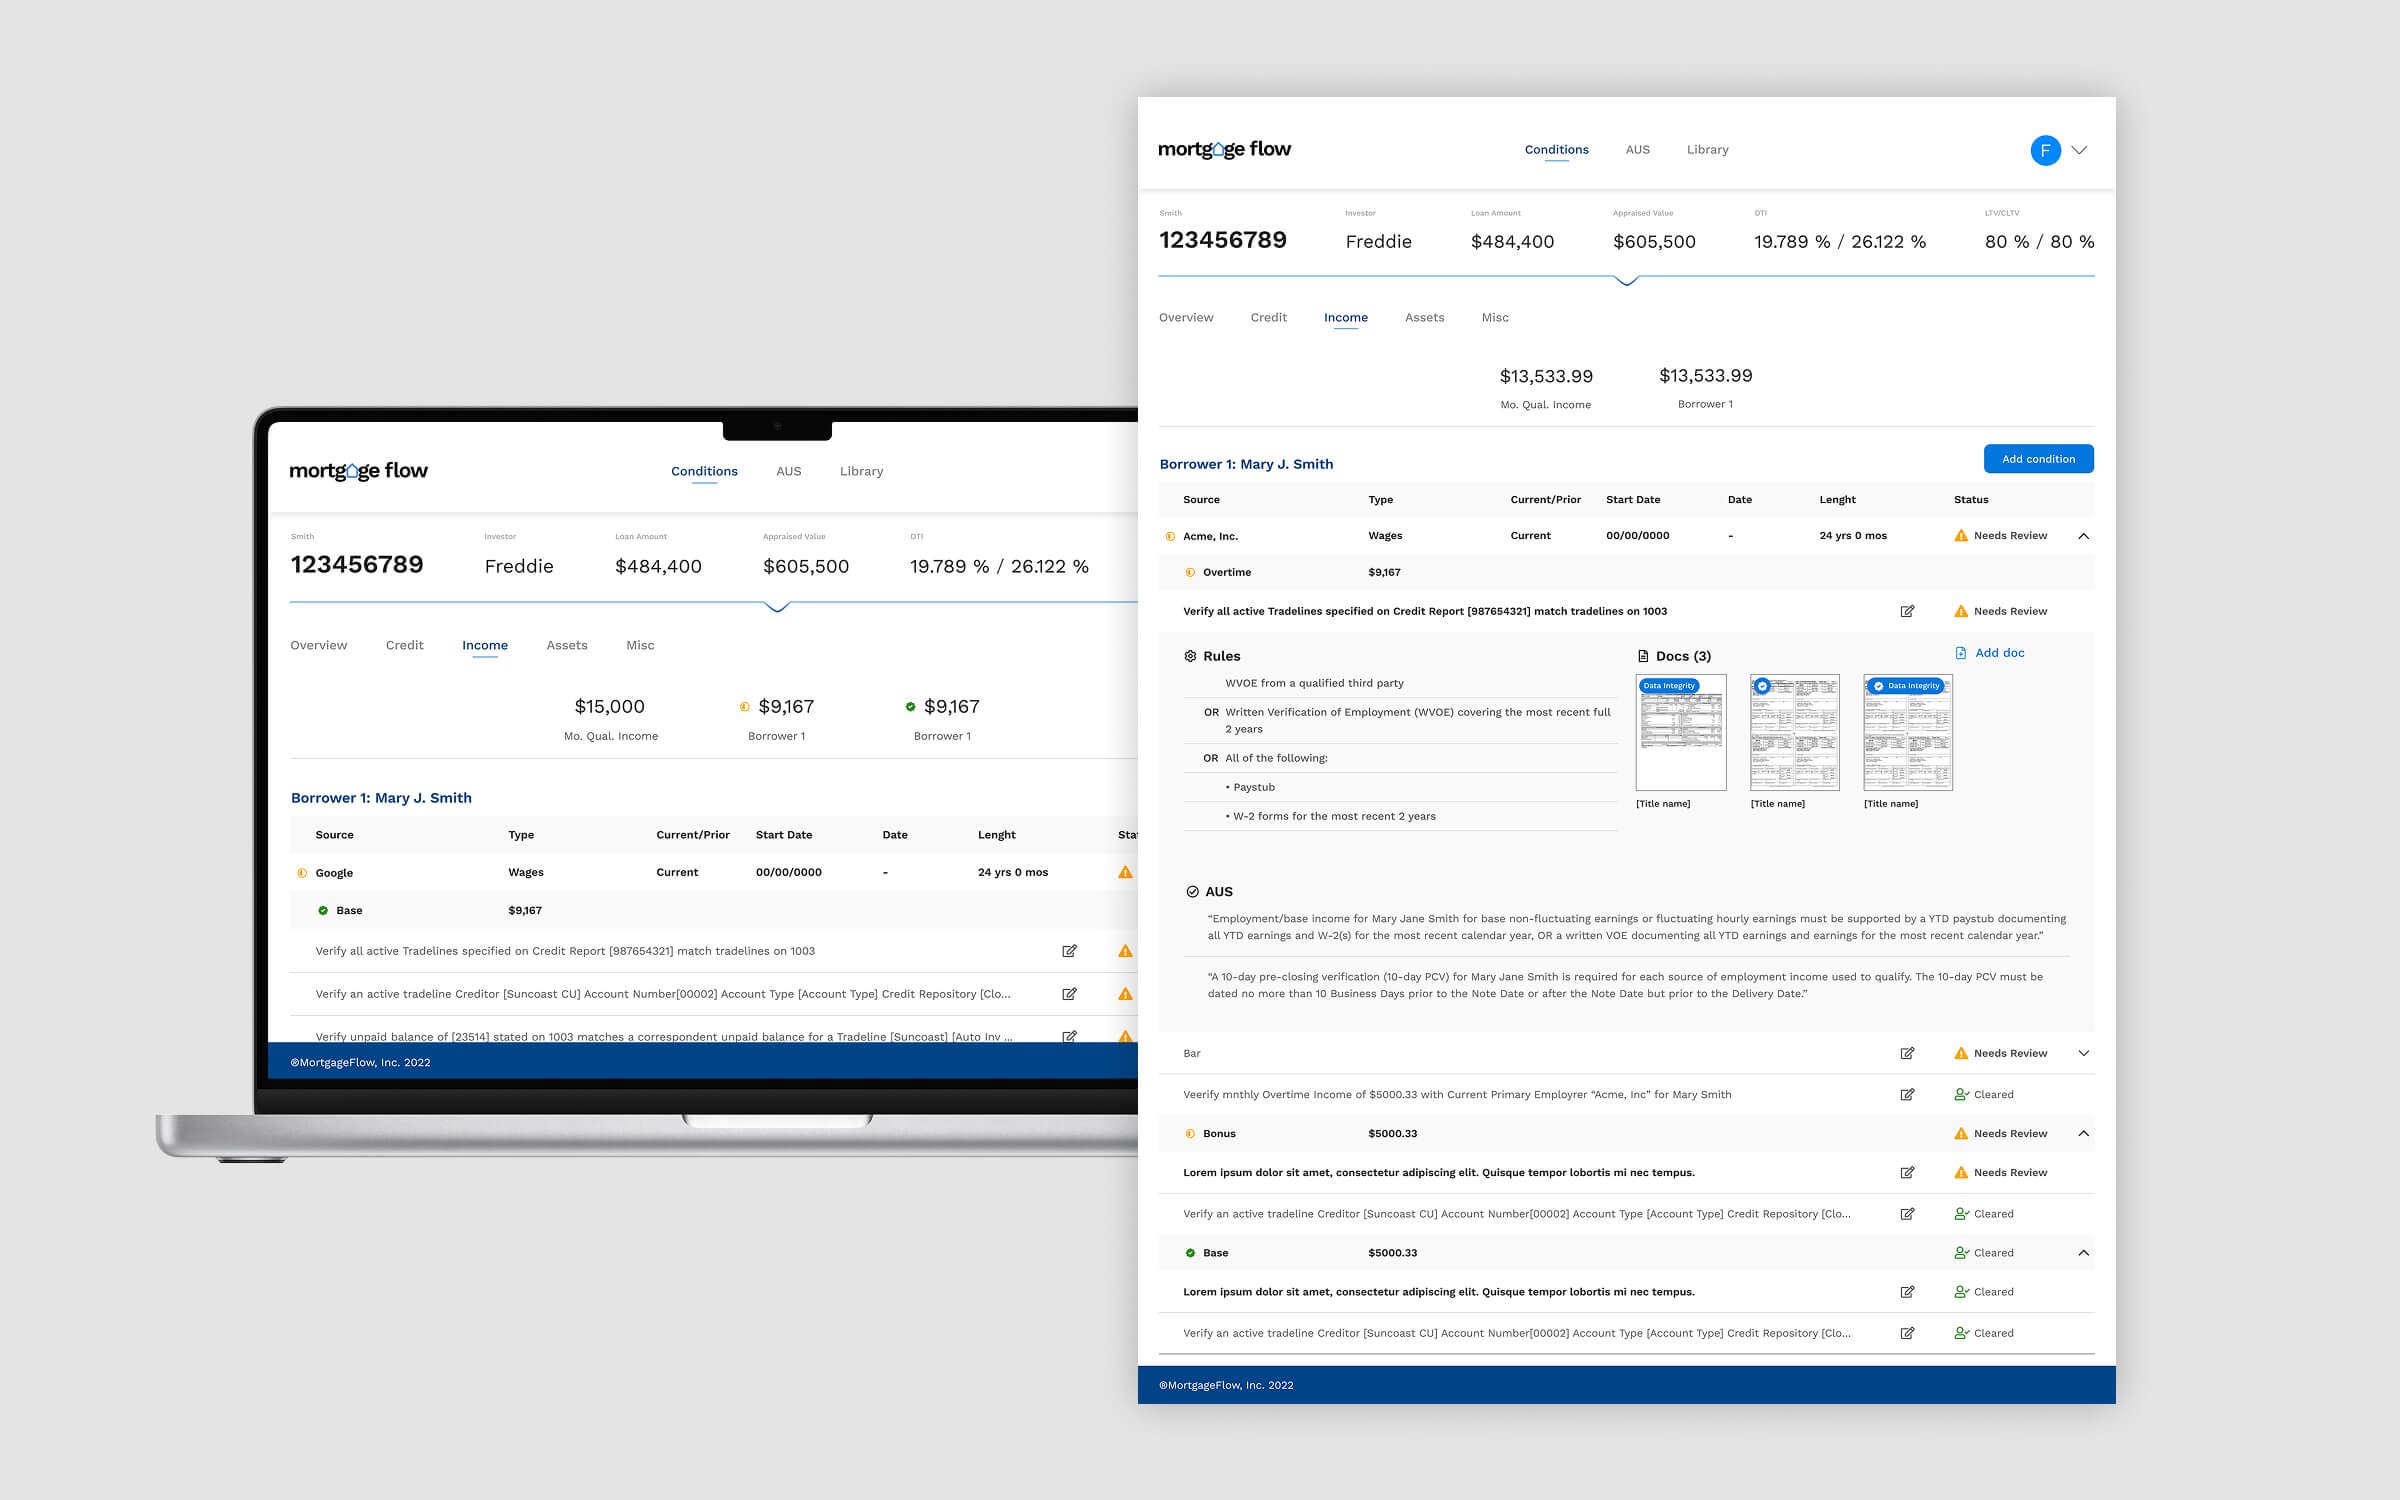
Task: Click the green status dot beside Base $5000.33
Action: [x=1190, y=1253]
